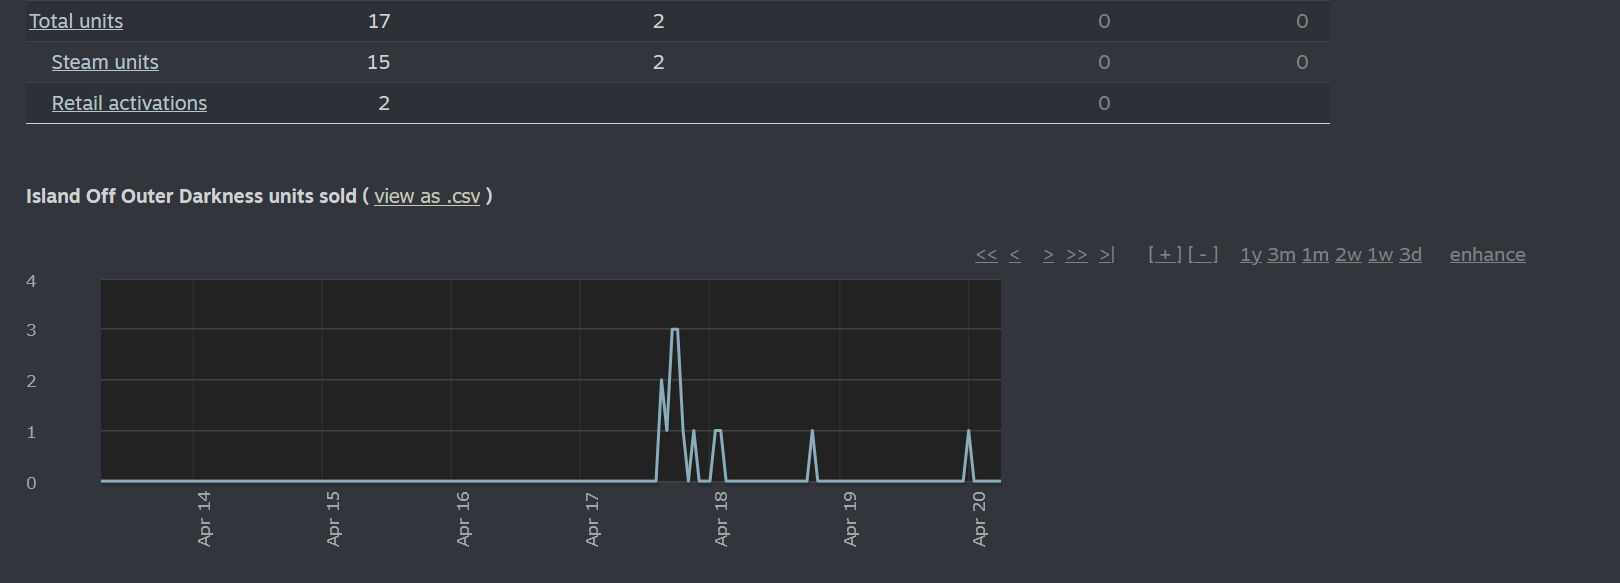Open the Total units link

click(x=76, y=21)
